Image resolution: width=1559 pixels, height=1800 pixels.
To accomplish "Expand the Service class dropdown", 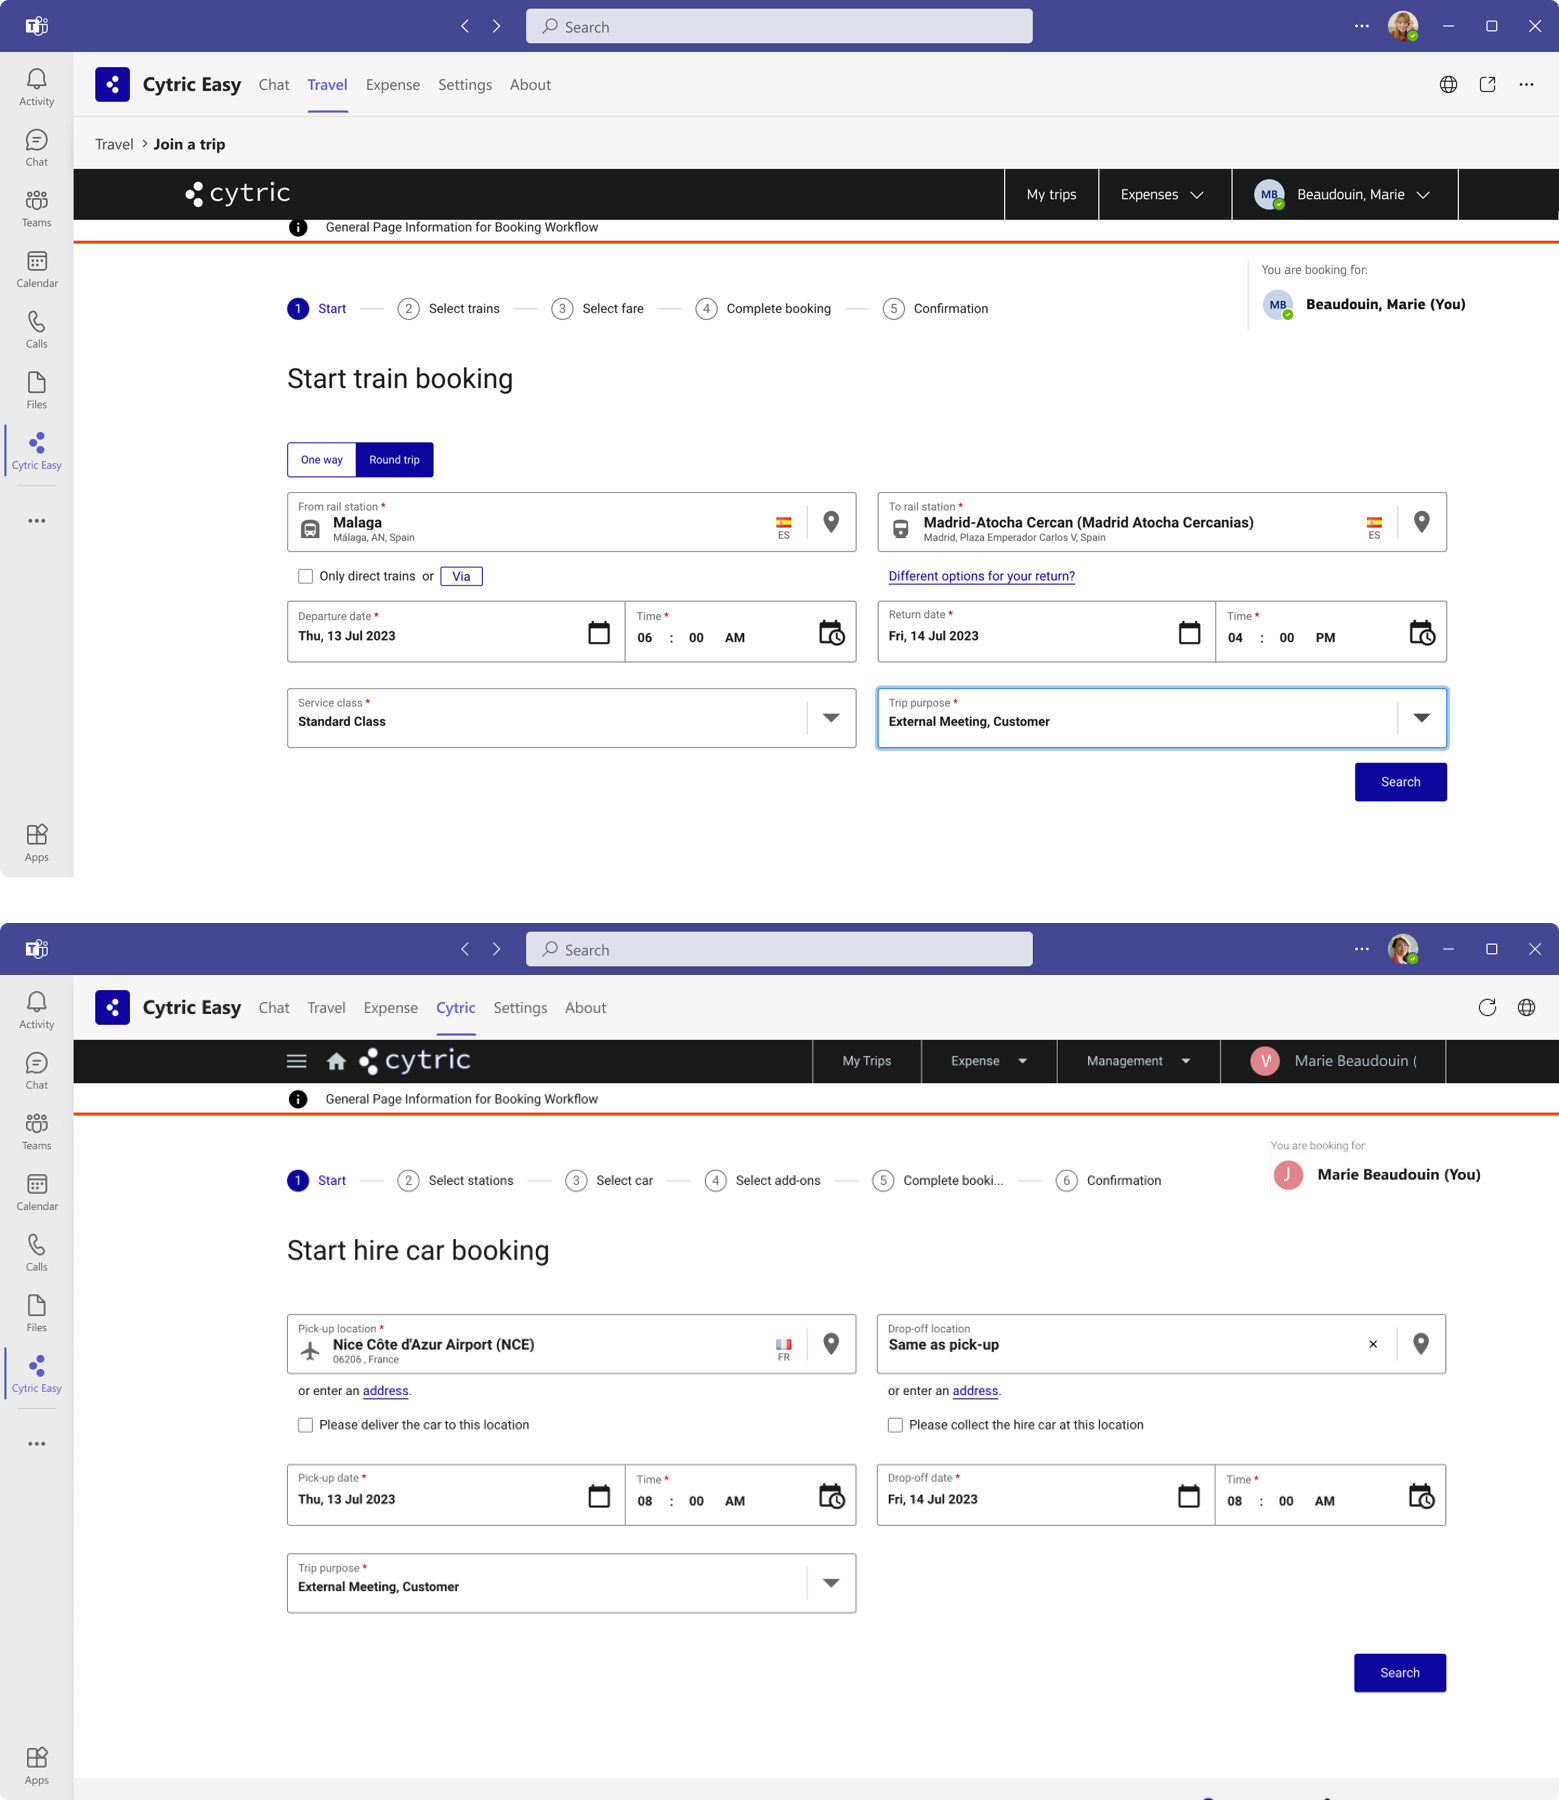I will [830, 718].
